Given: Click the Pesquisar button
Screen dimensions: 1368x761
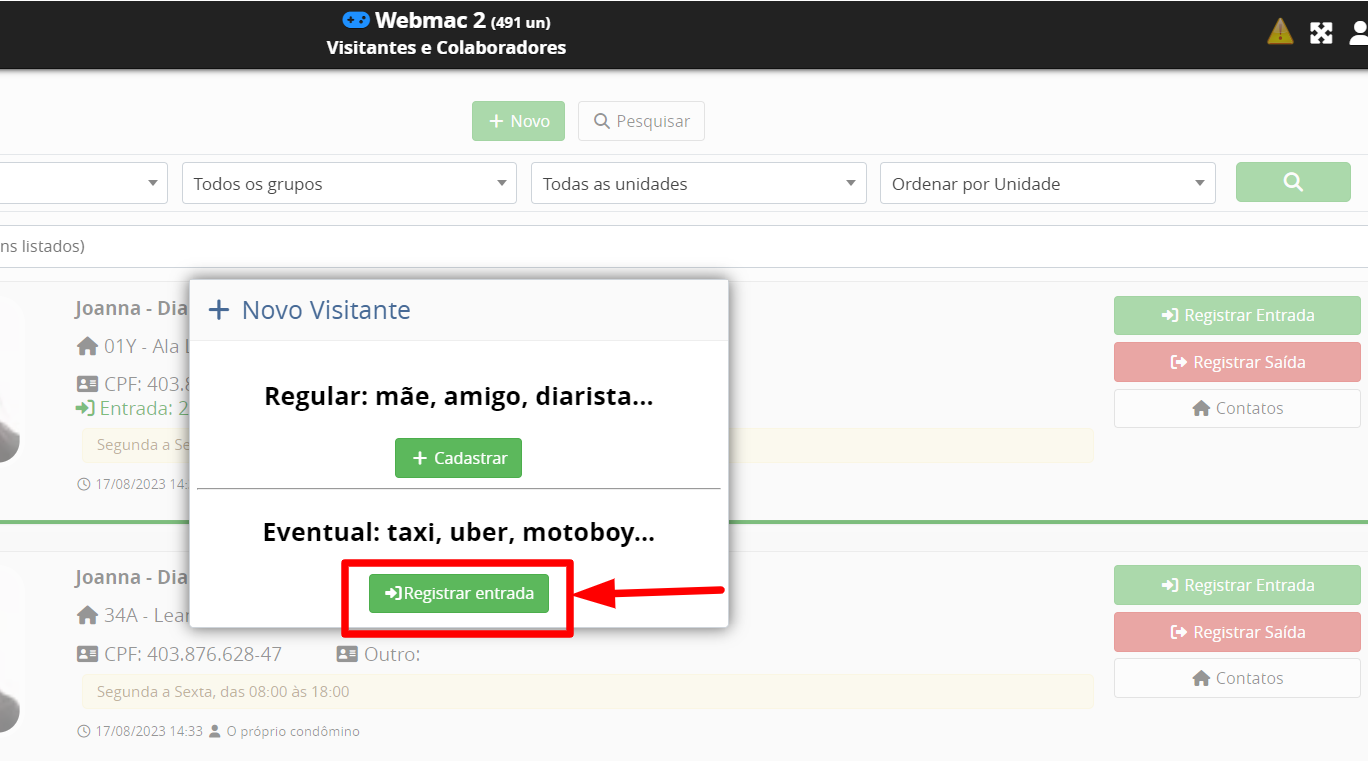Looking at the screenshot, I should pyautogui.click(x=641, y=121).
